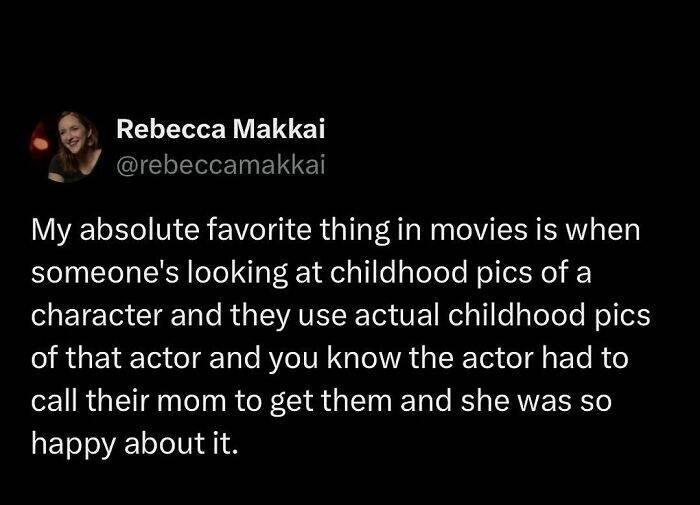Image resolution: width=700 pixels, height=505 pixels.
Task: Click 'happy about it.' on last line
Action: point(136,442)
